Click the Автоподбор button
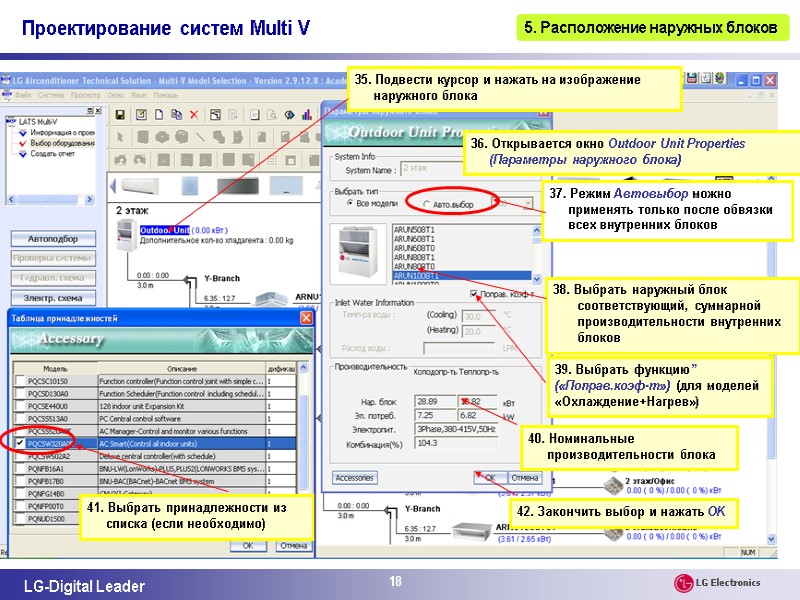Image resolution: width=800 pixels, height=600 pixels. point(53,239)
